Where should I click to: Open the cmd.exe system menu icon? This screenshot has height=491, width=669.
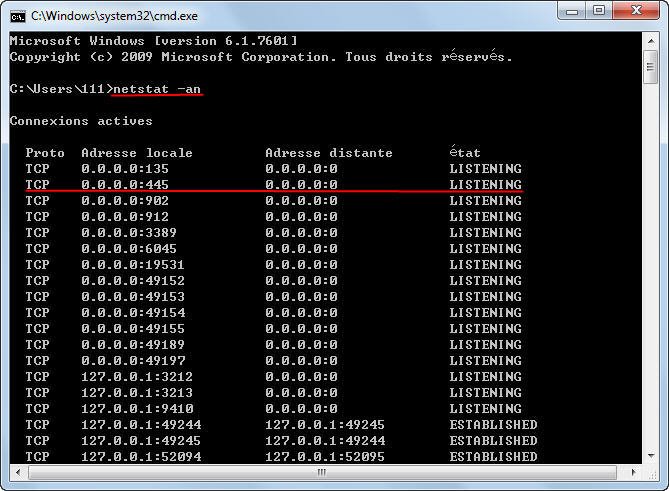point(17,16)
